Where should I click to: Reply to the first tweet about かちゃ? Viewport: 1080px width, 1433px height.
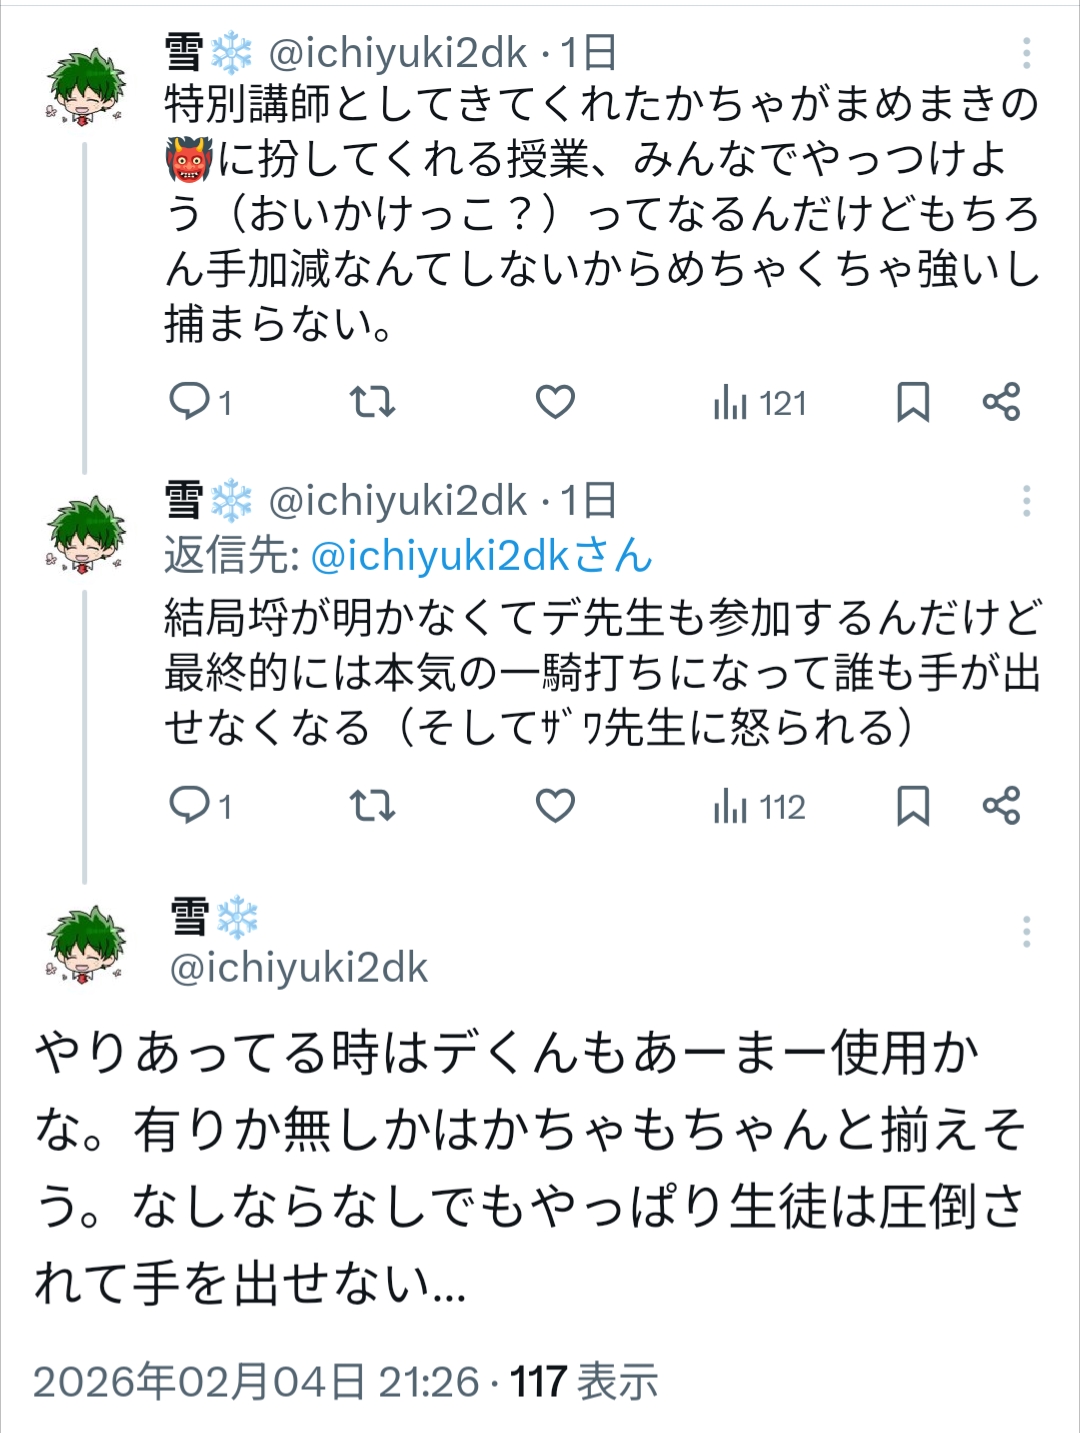click(189, 402)
